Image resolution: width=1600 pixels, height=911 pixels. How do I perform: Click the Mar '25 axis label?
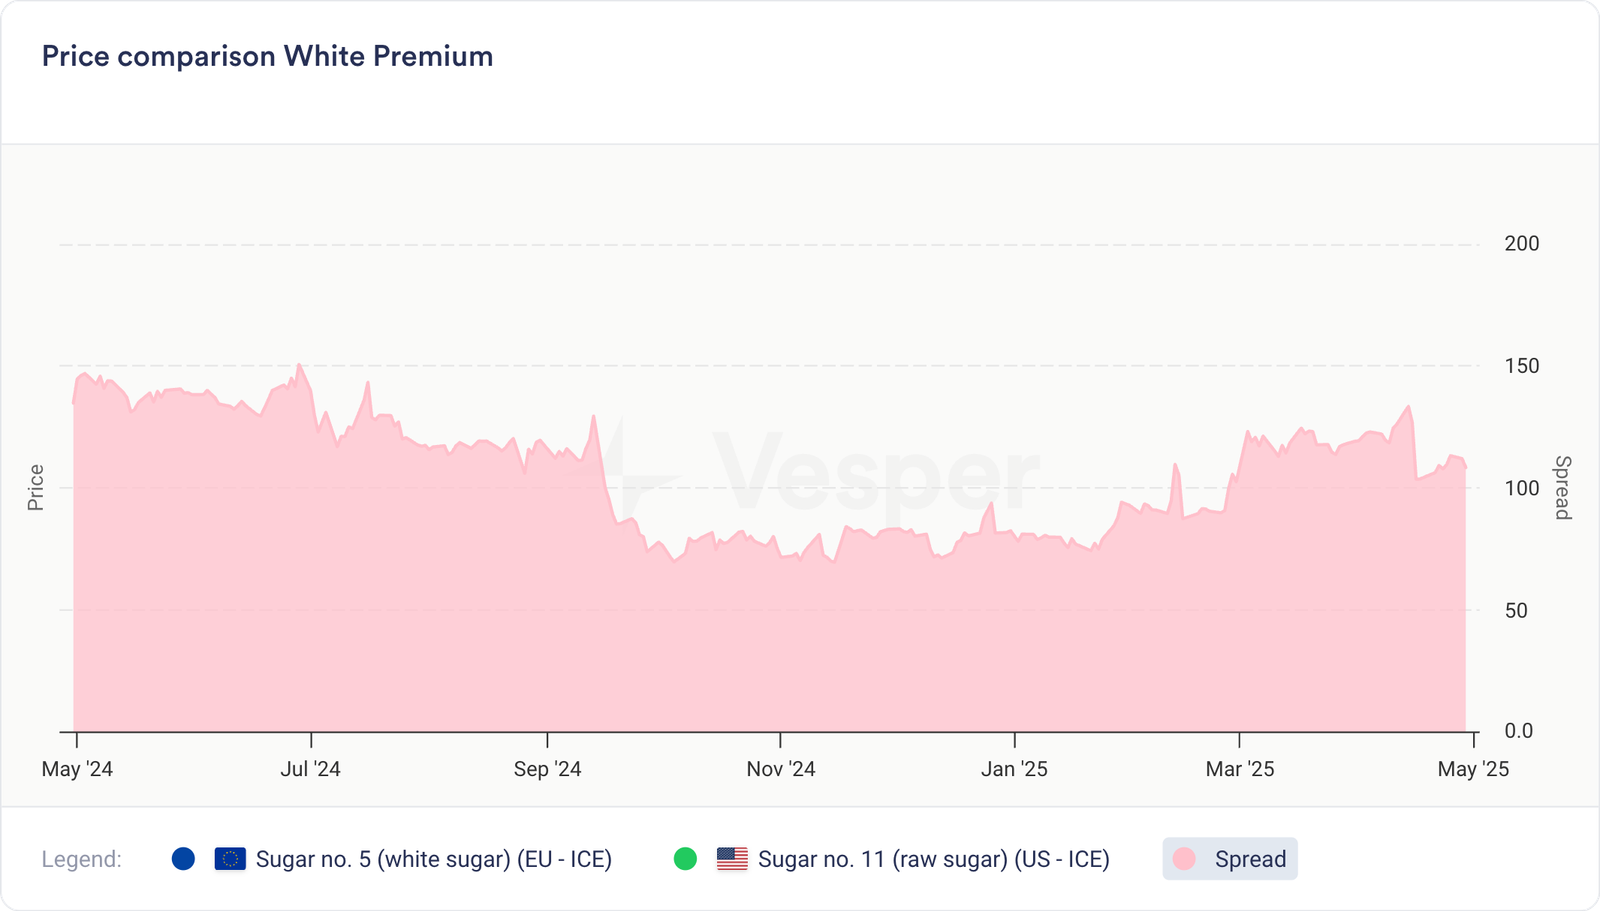point(1239,769)
